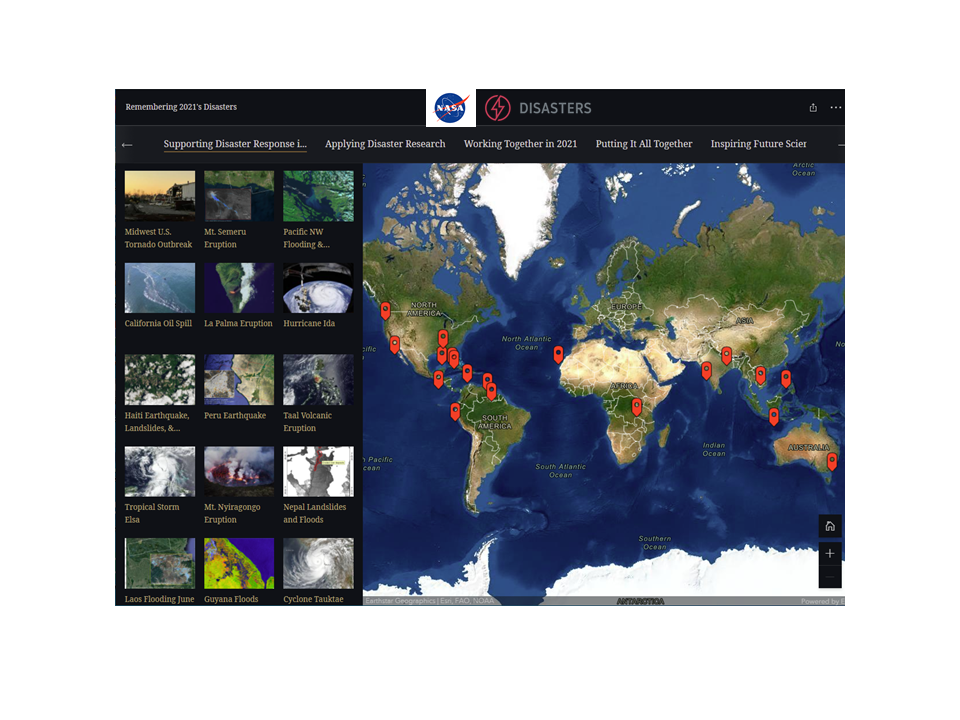Screen dimensions: 960x720
Task: Select the red marker in Africa
Action: click(635, 406)
